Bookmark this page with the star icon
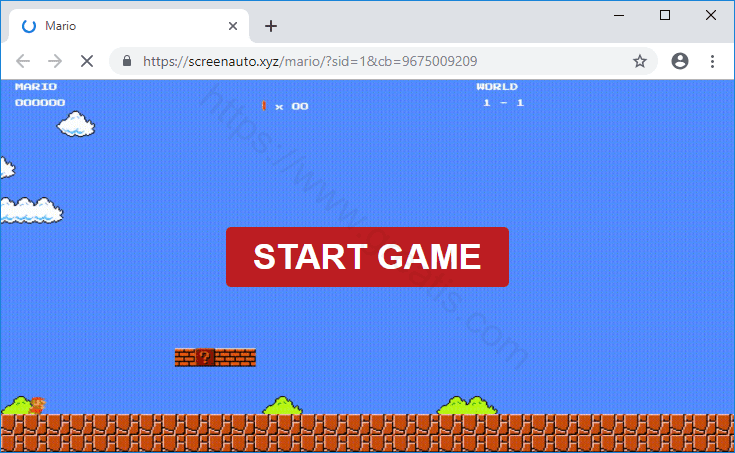 coord(640,61)
